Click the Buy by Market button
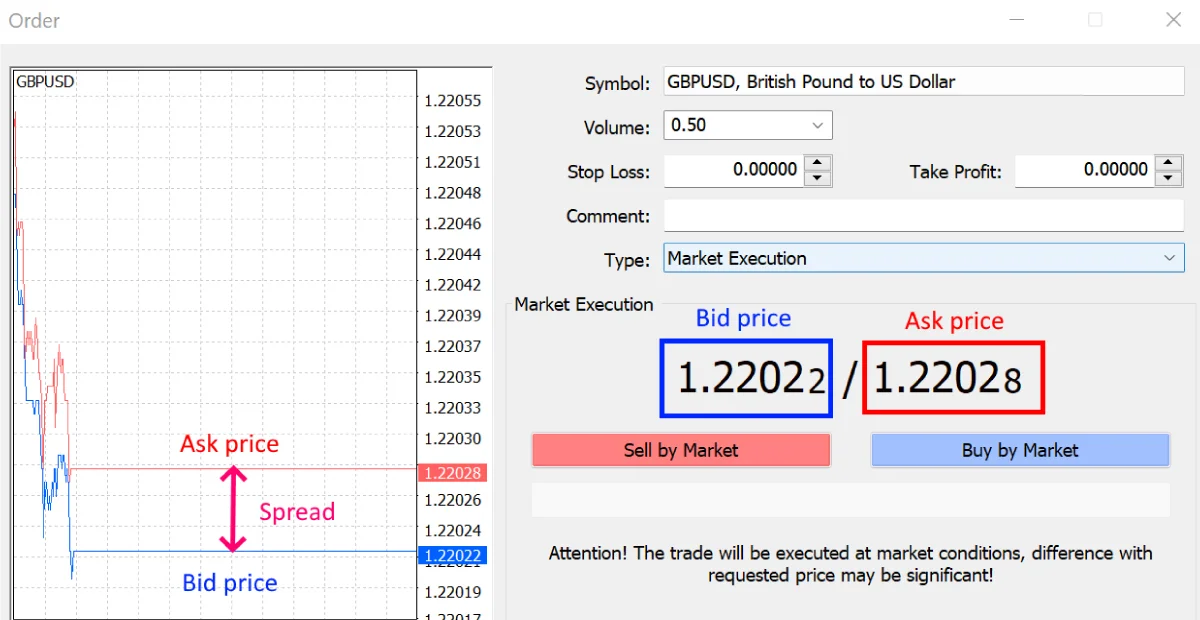 [1019, 450]
